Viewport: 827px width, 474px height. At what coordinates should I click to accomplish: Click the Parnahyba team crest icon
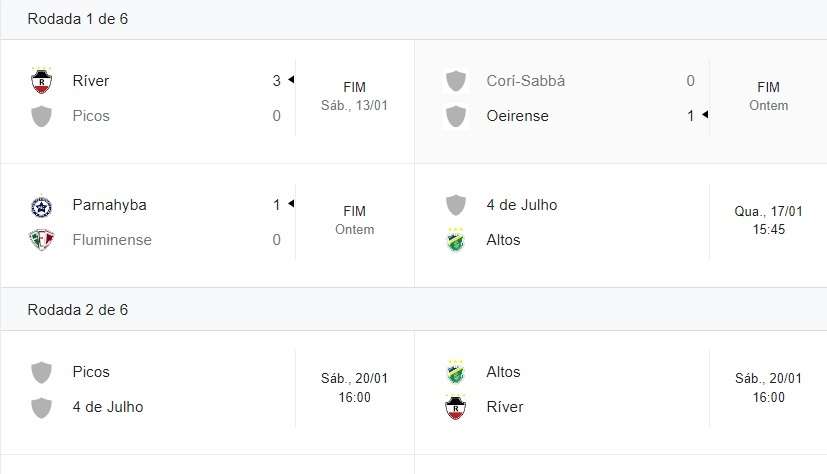click(x=41, y=206)
